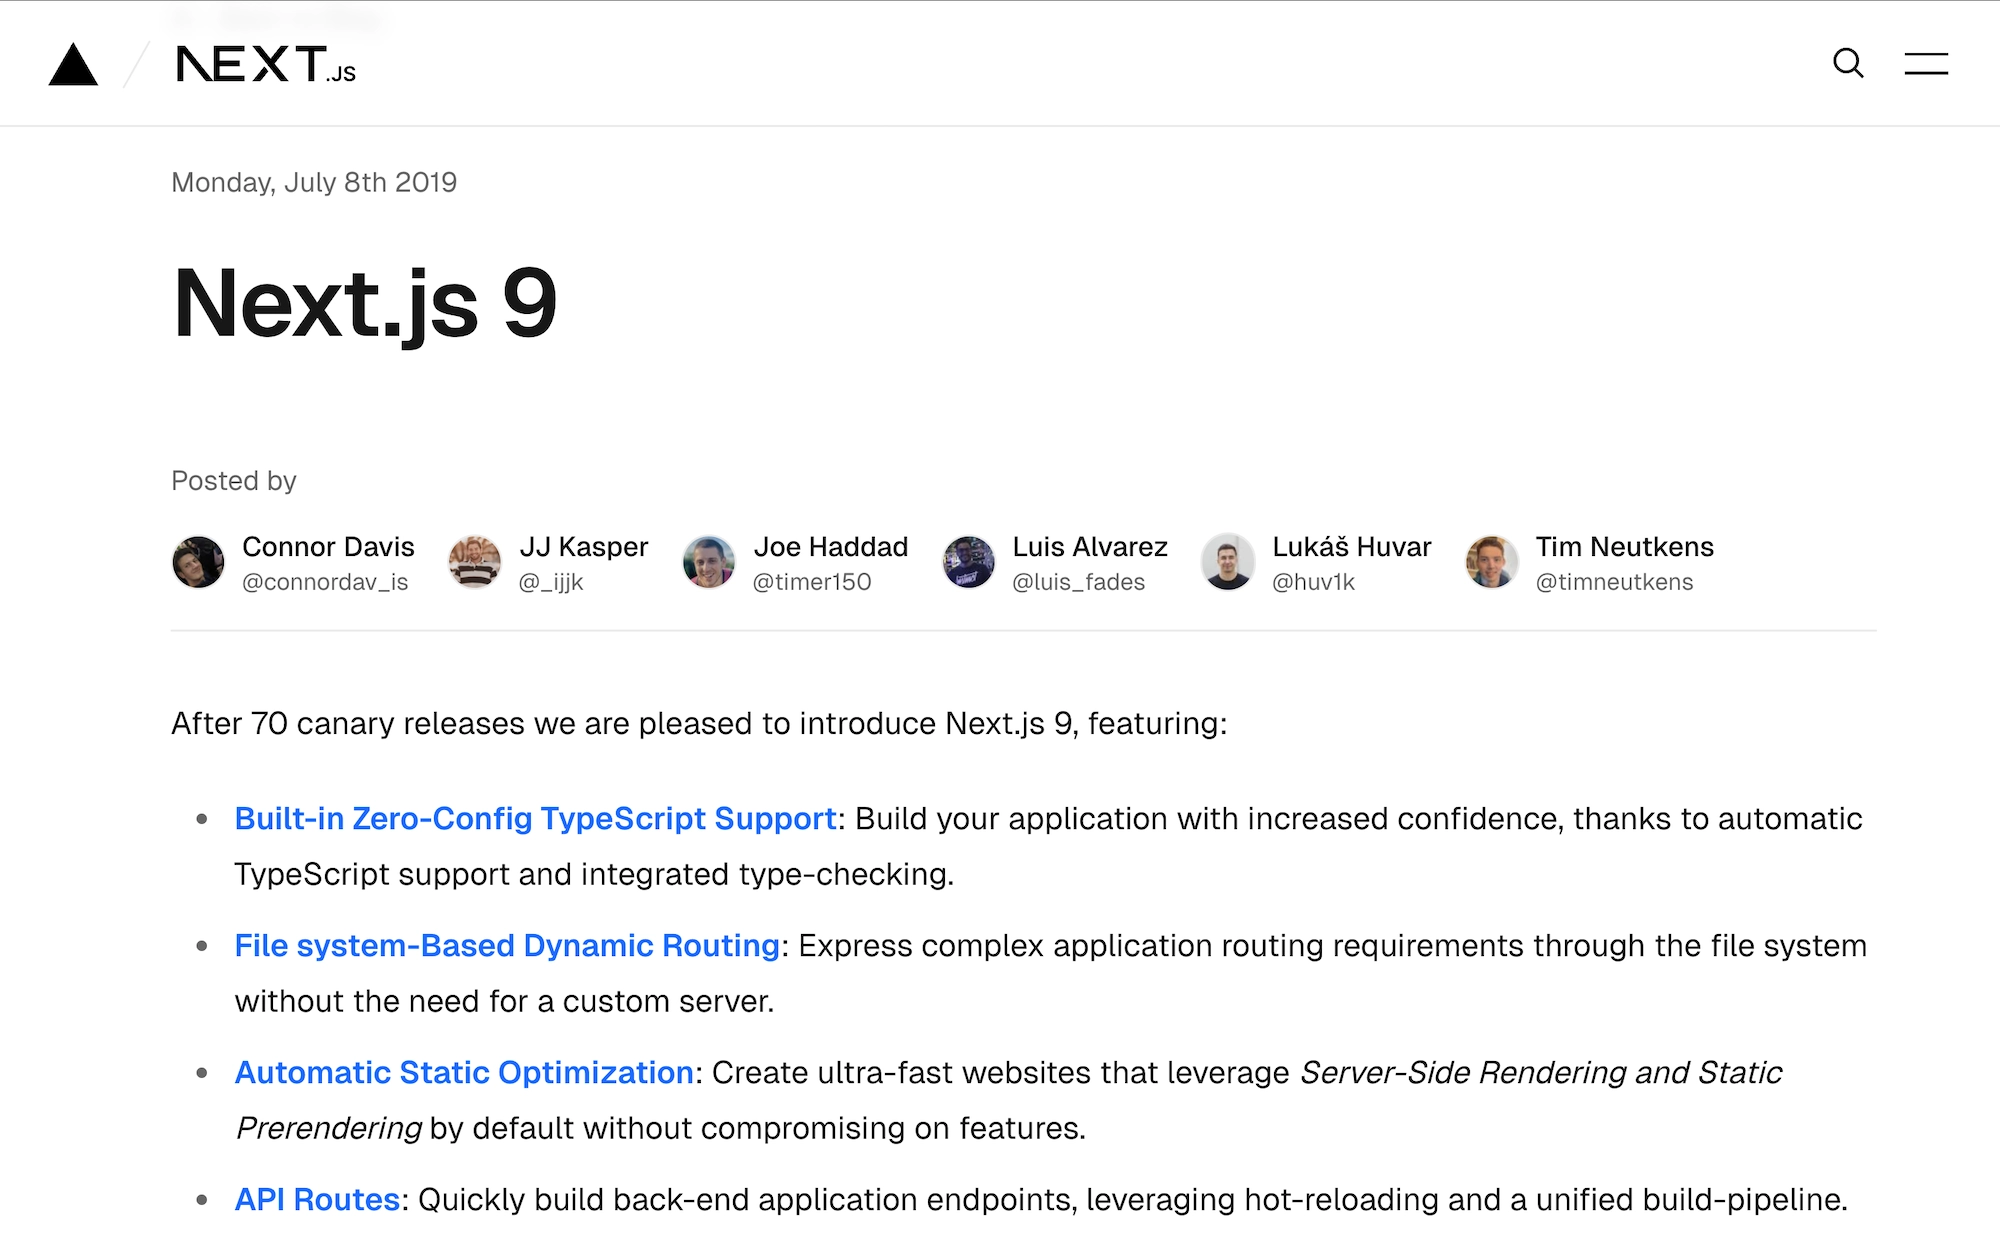The height and width of the screenshot is (1250, 2000).
Task: Click the 'After 70 canary releases' sentence
Action: (699, 724)
